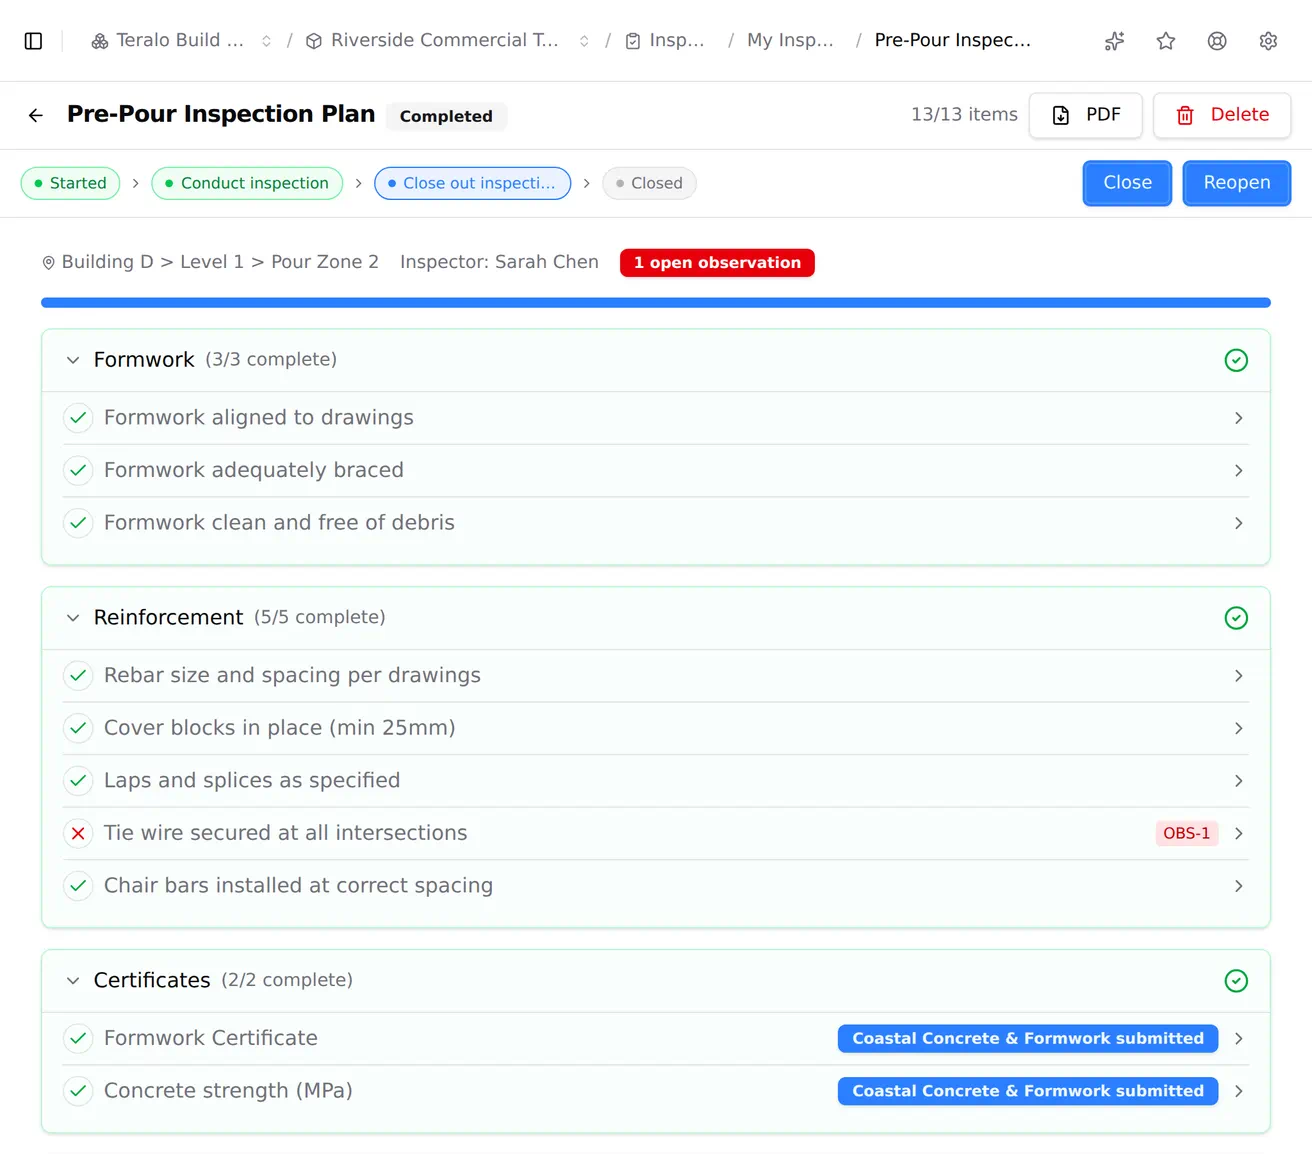The width and height of the screenshot is (1312, 1154).
Task: Click the AI sparkle icon in header
Action: 1114,41
